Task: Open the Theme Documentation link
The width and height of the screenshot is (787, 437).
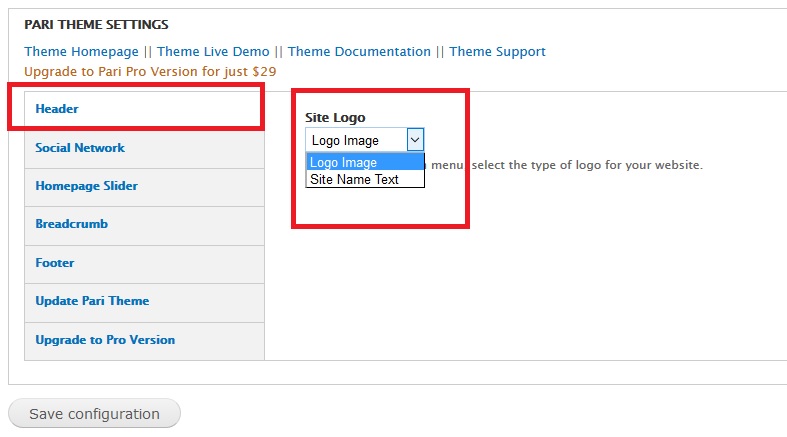Action: (x=359, y=51)
